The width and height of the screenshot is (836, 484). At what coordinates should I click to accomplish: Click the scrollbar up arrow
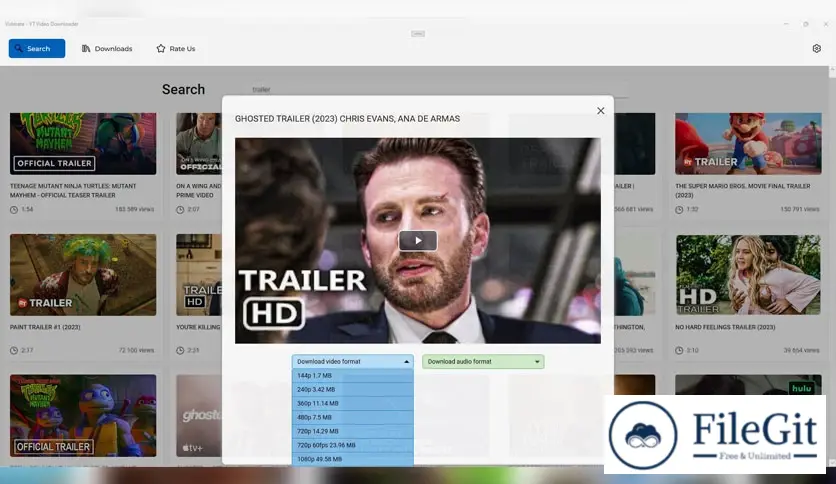click(832, 70)
